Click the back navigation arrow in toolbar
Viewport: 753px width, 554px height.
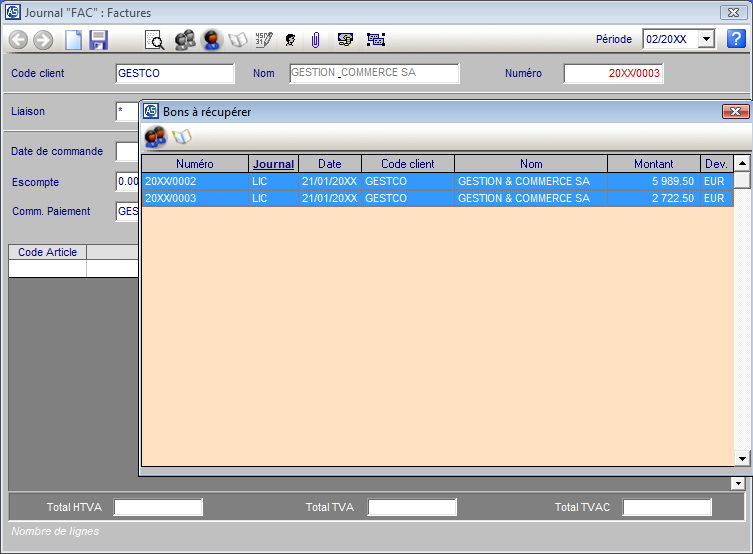18,40
